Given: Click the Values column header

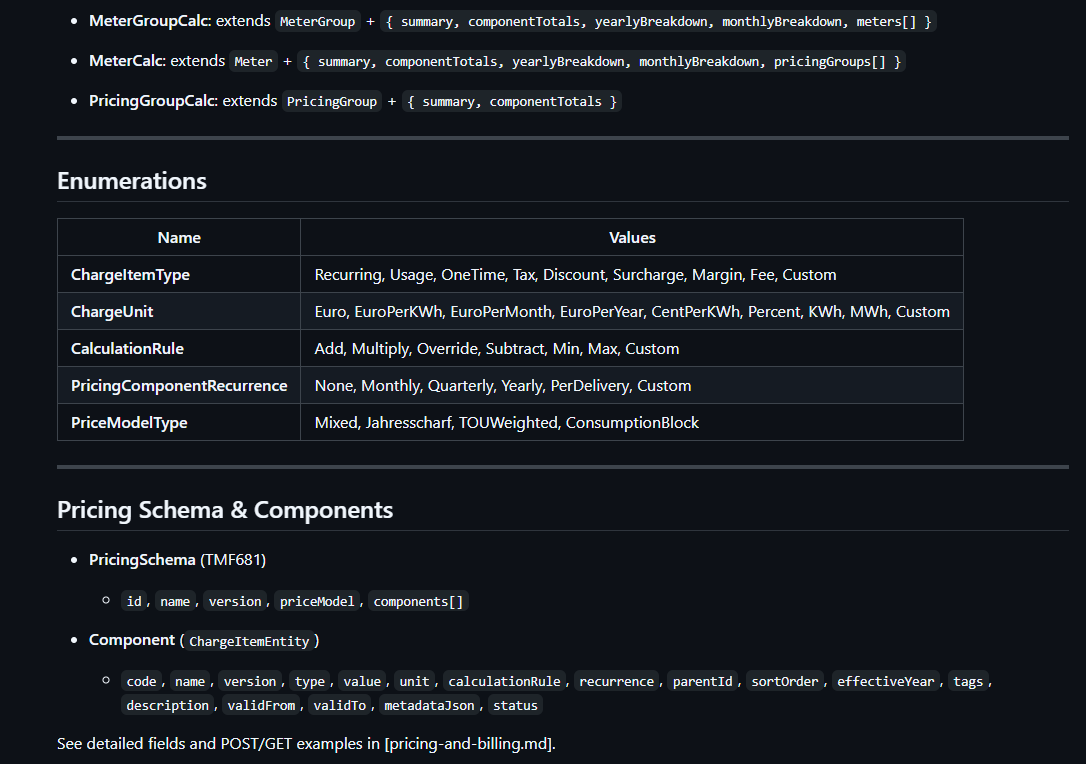Looking at the screenshot, I should 632,238.
